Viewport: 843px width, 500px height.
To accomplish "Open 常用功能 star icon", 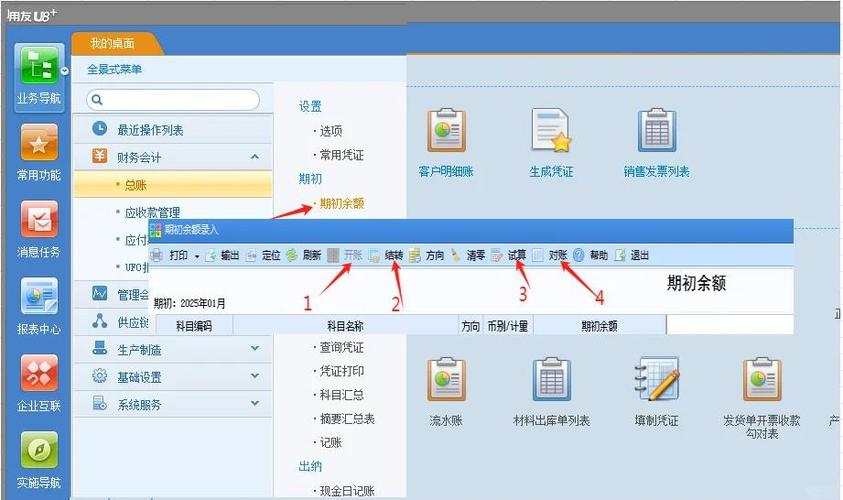I will [39, 143].
